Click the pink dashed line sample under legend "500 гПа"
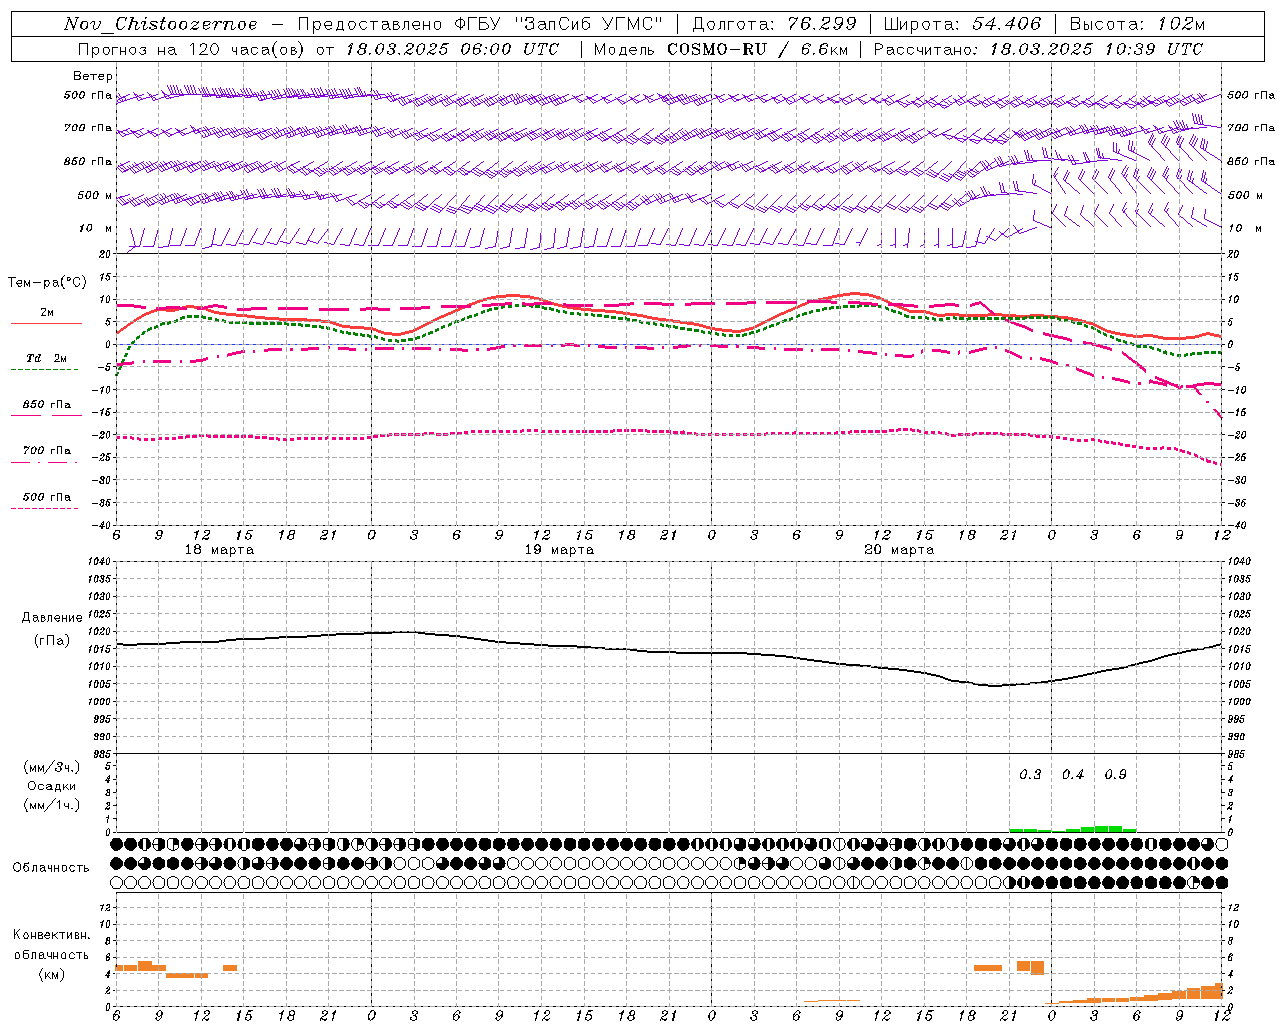1280x1024 pixels. [x=45, y=508]
